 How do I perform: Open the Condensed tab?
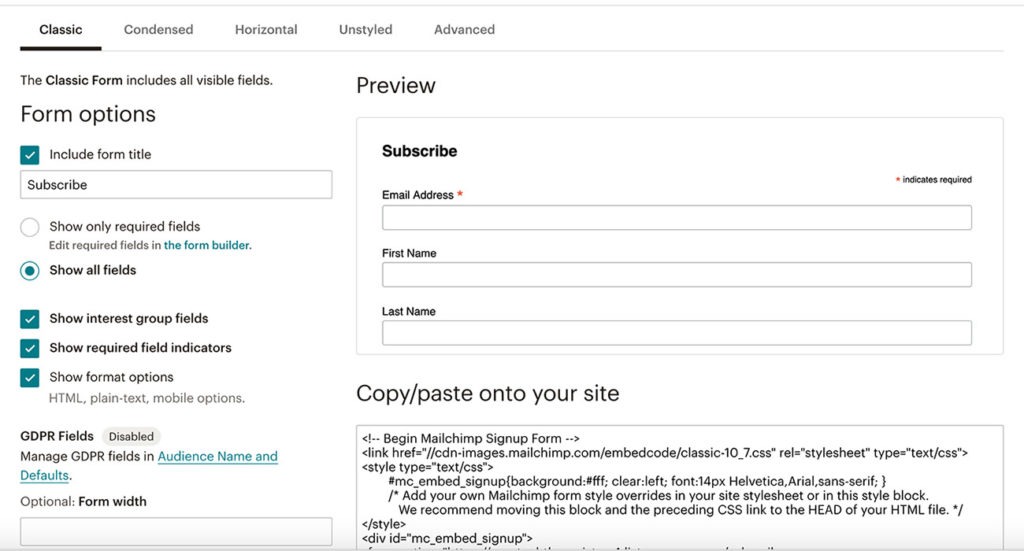click(x=159, y=29)
